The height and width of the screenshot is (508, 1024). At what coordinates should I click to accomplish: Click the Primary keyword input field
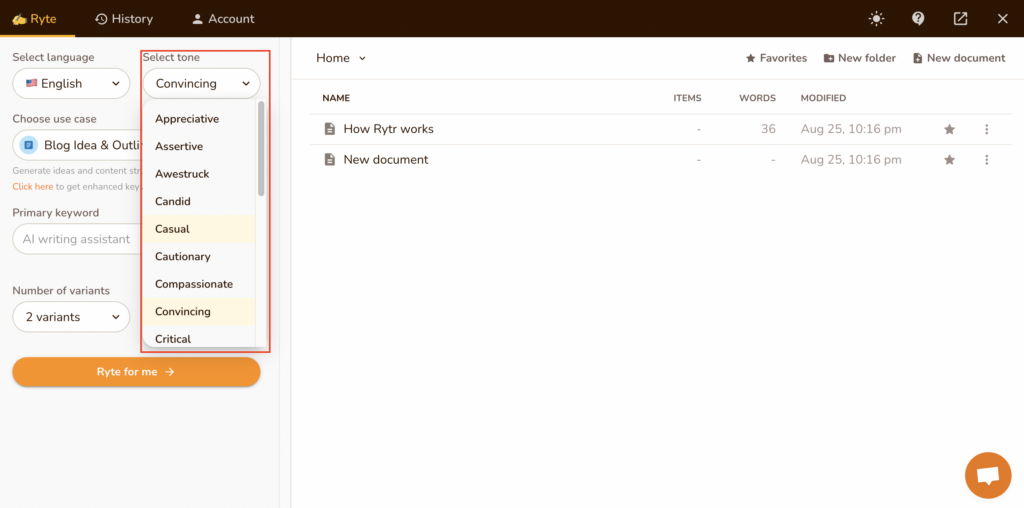[76, 239]
